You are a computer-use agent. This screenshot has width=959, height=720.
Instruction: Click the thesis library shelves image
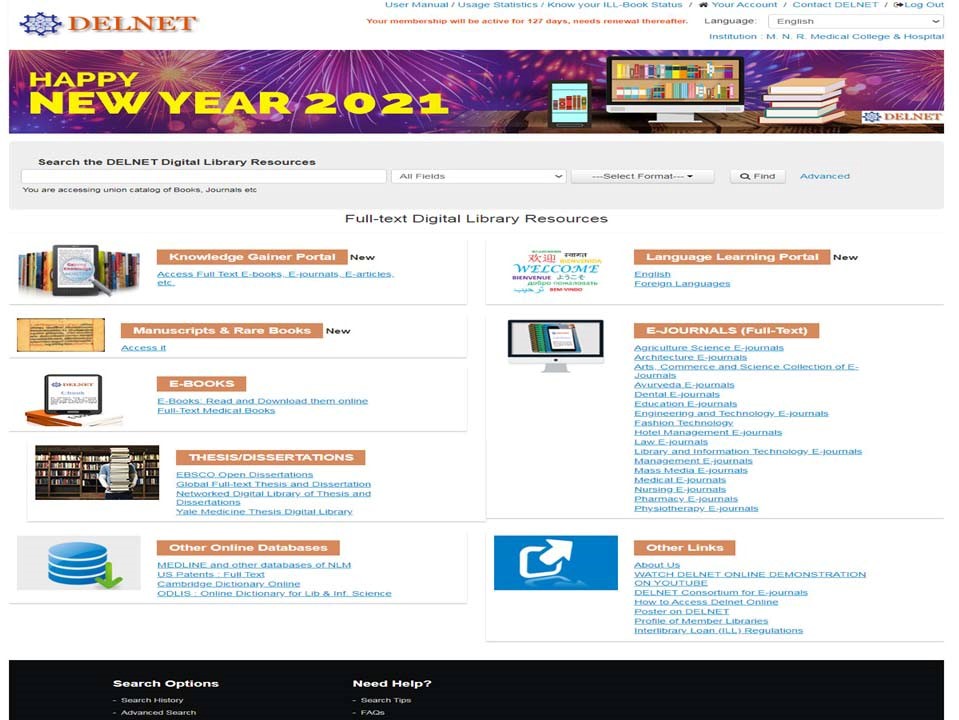pos(97,472)
